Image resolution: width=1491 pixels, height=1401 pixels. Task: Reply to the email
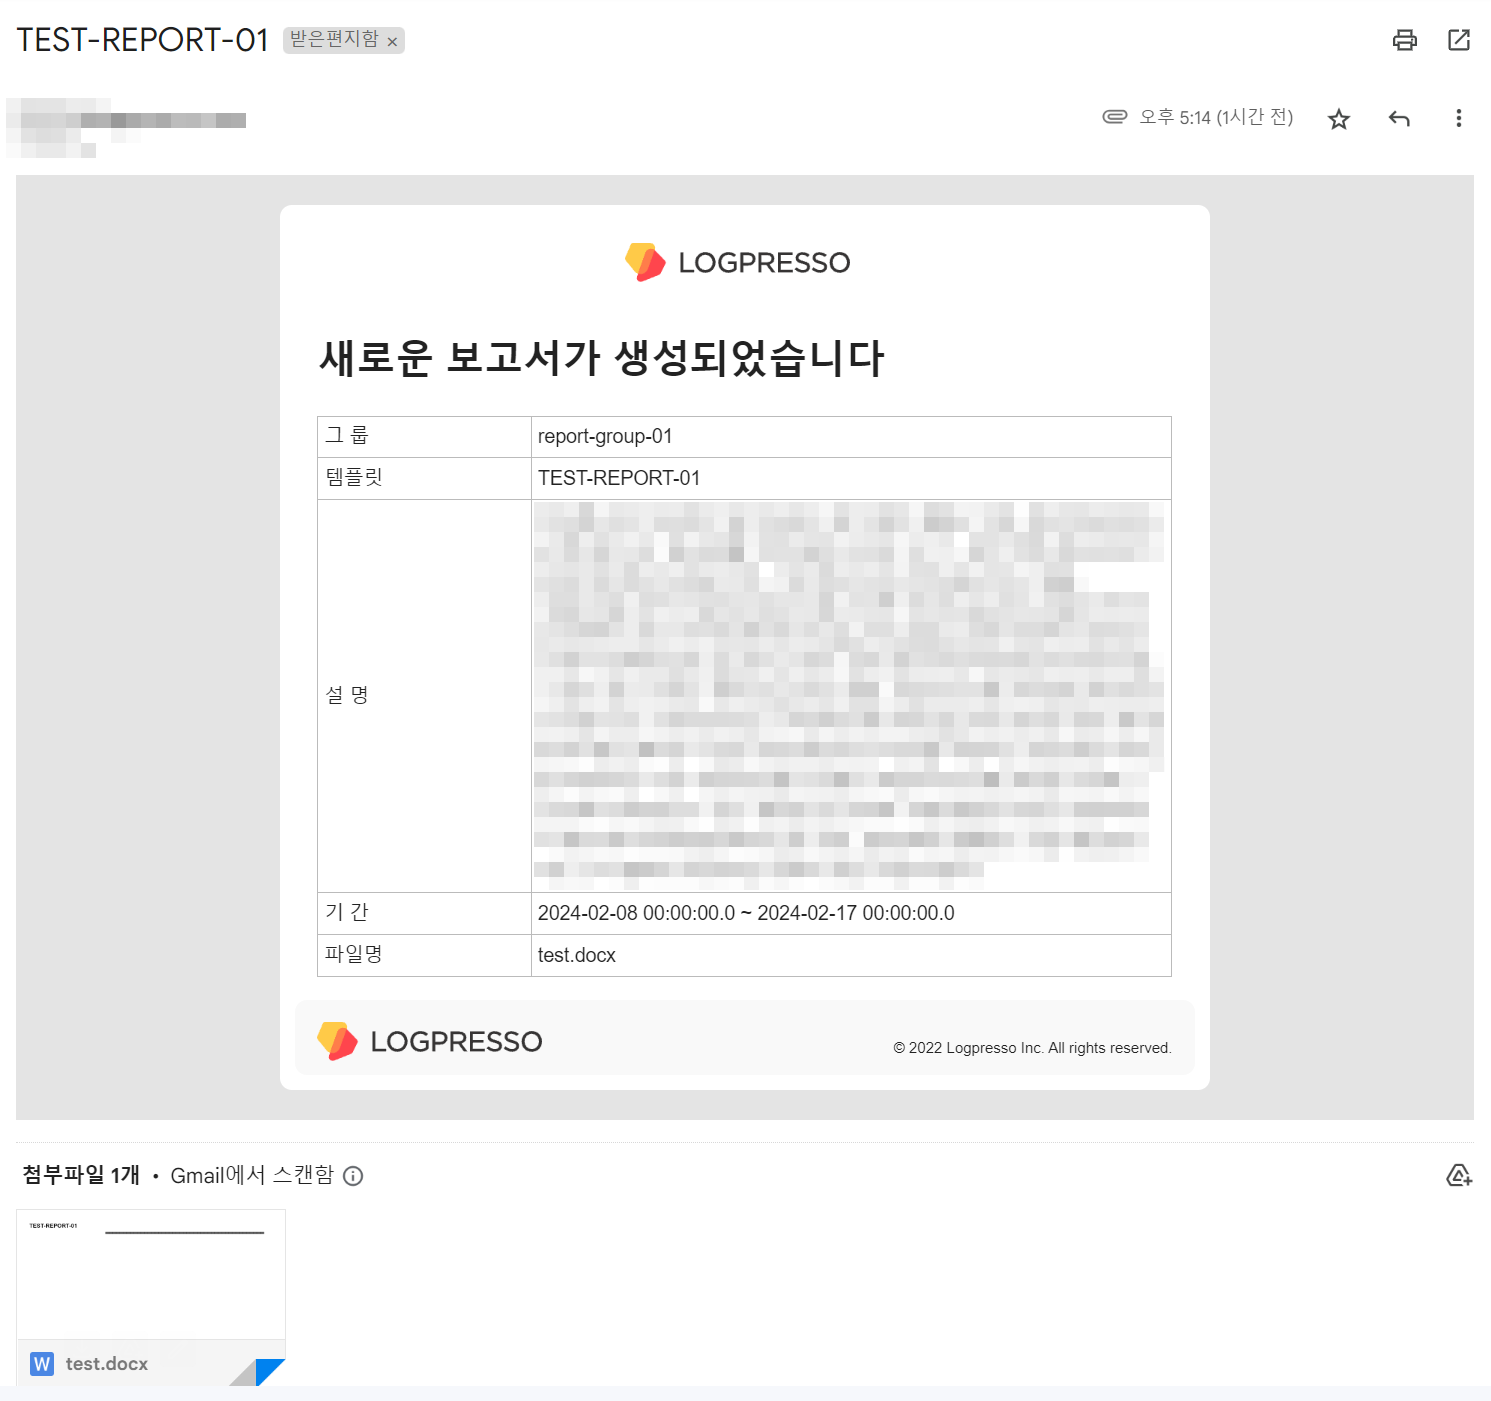tap(1399, 119)
